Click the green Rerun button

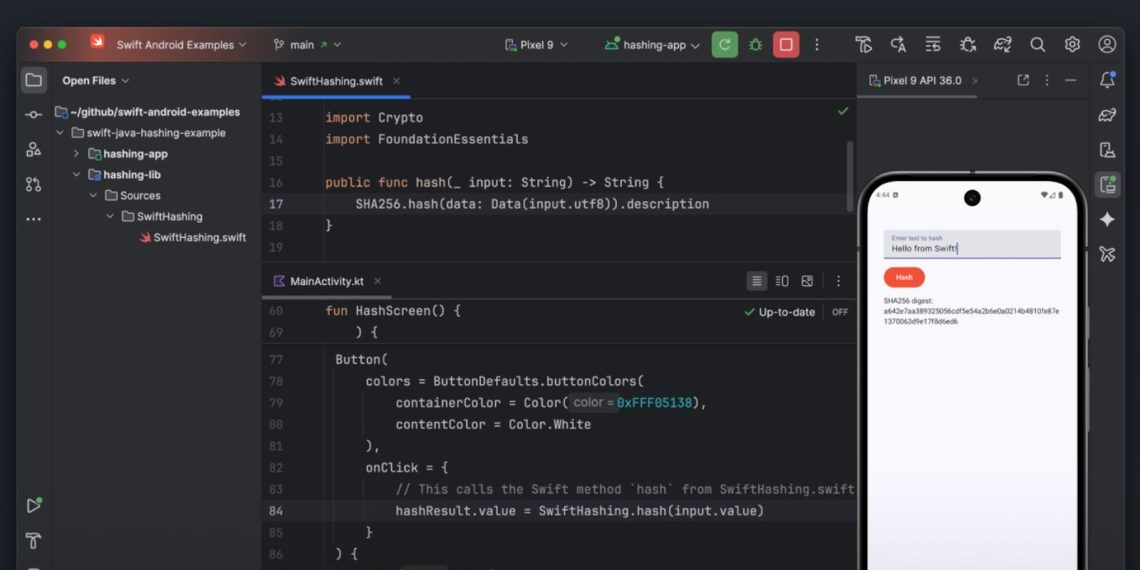tap(724, 45)
